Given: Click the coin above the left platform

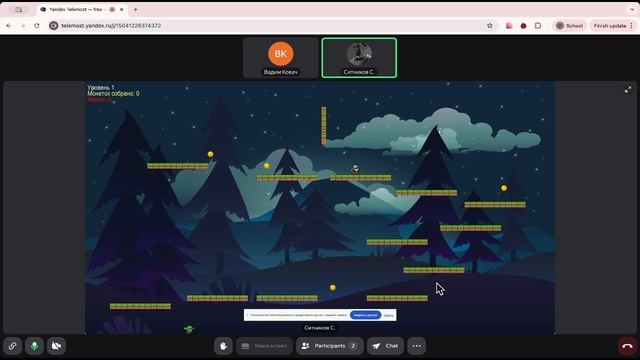Looking at the screenshot, I should point(211,154).
